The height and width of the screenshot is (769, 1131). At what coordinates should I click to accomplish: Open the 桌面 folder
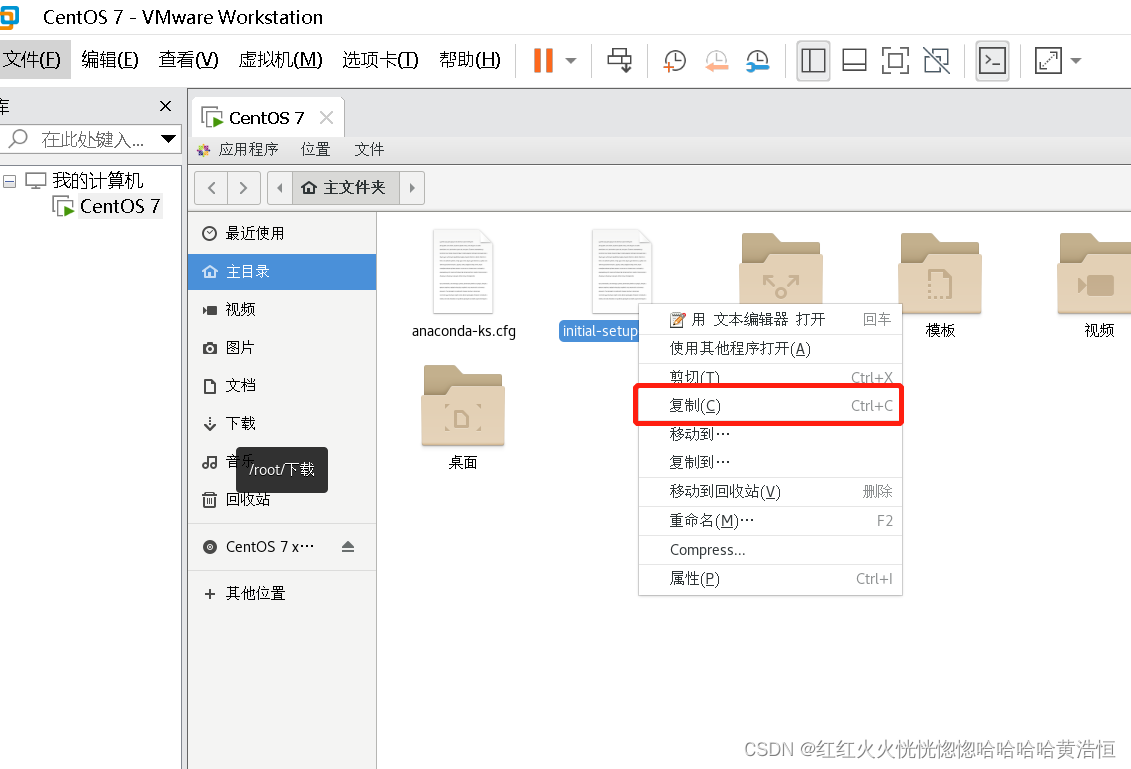click(x=462, y=418)
